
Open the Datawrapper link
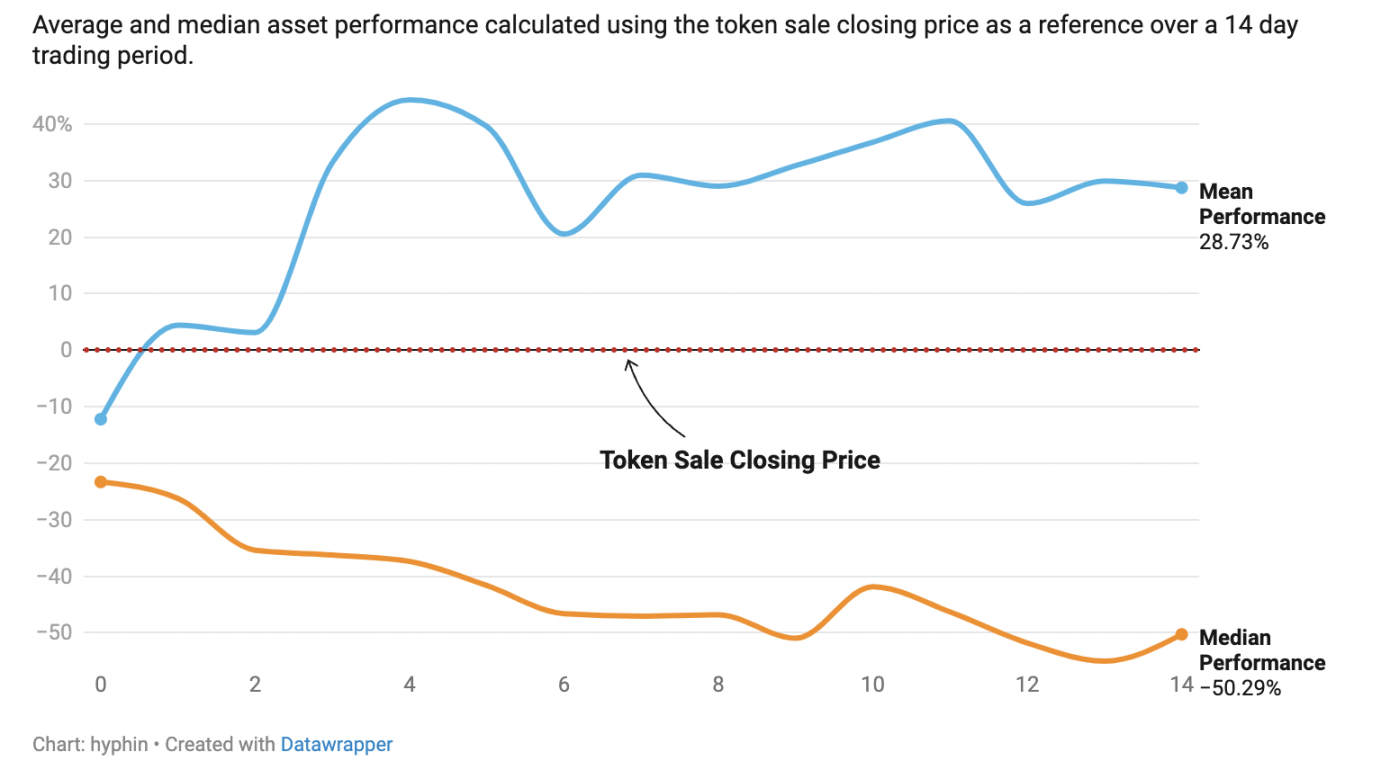click(x=336, y=744)
